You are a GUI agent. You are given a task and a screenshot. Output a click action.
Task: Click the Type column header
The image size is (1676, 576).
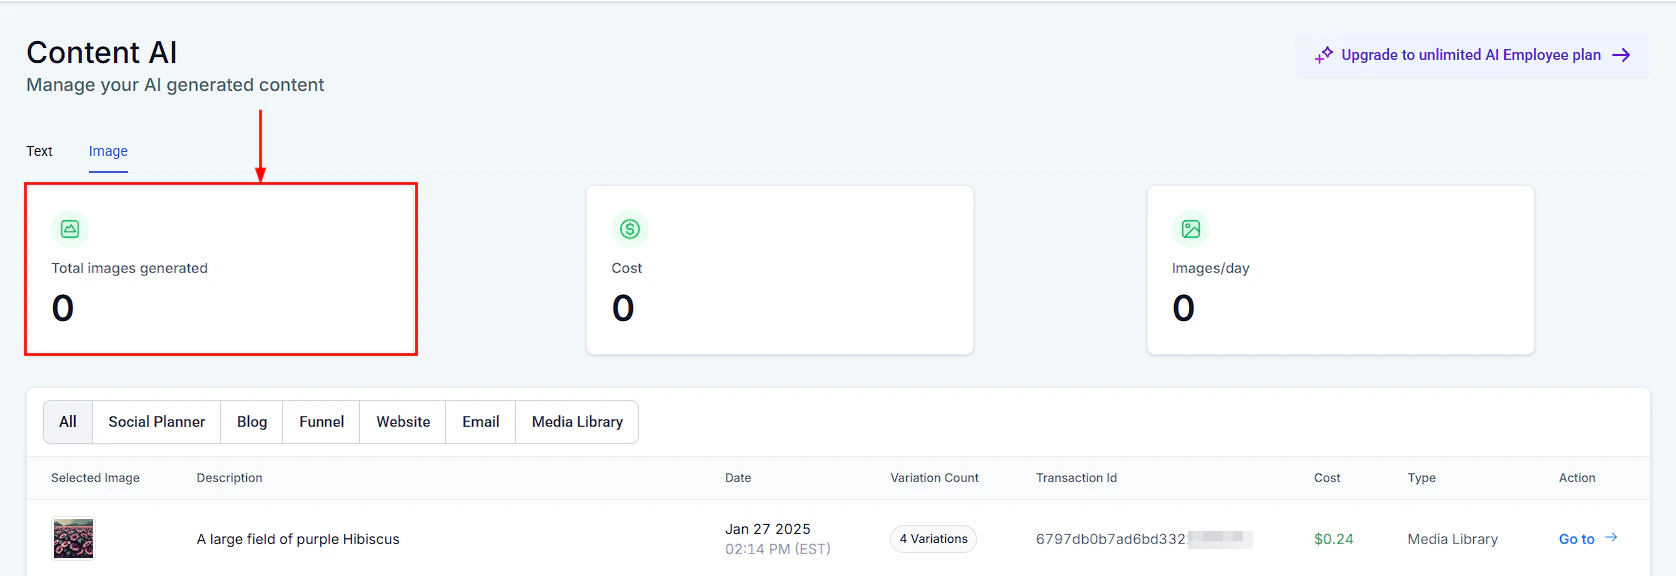pos(1421,478)
